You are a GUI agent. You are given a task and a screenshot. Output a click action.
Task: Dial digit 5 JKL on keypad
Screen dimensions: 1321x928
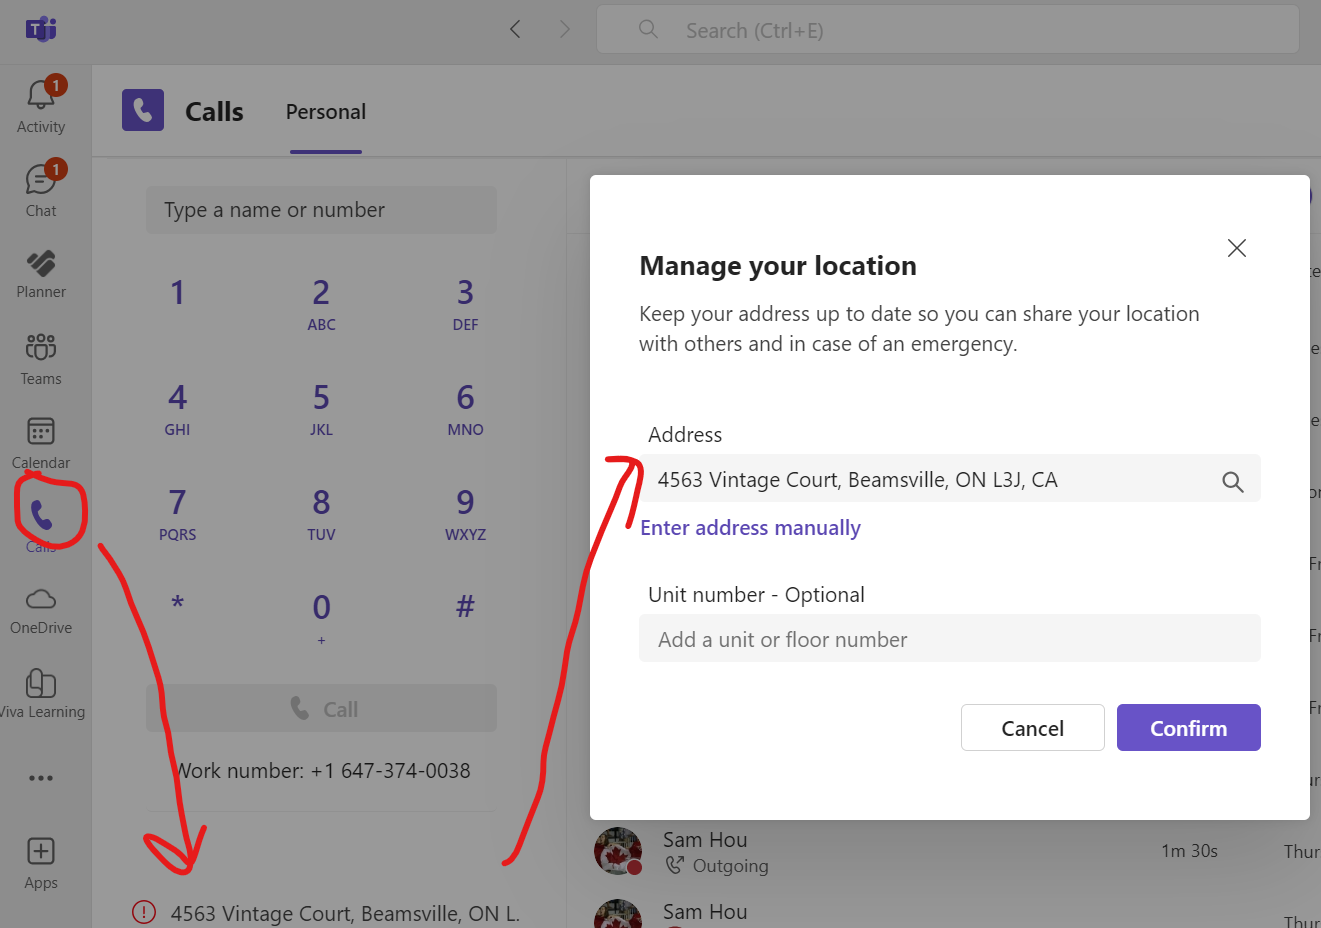click(x=321, y=408)
